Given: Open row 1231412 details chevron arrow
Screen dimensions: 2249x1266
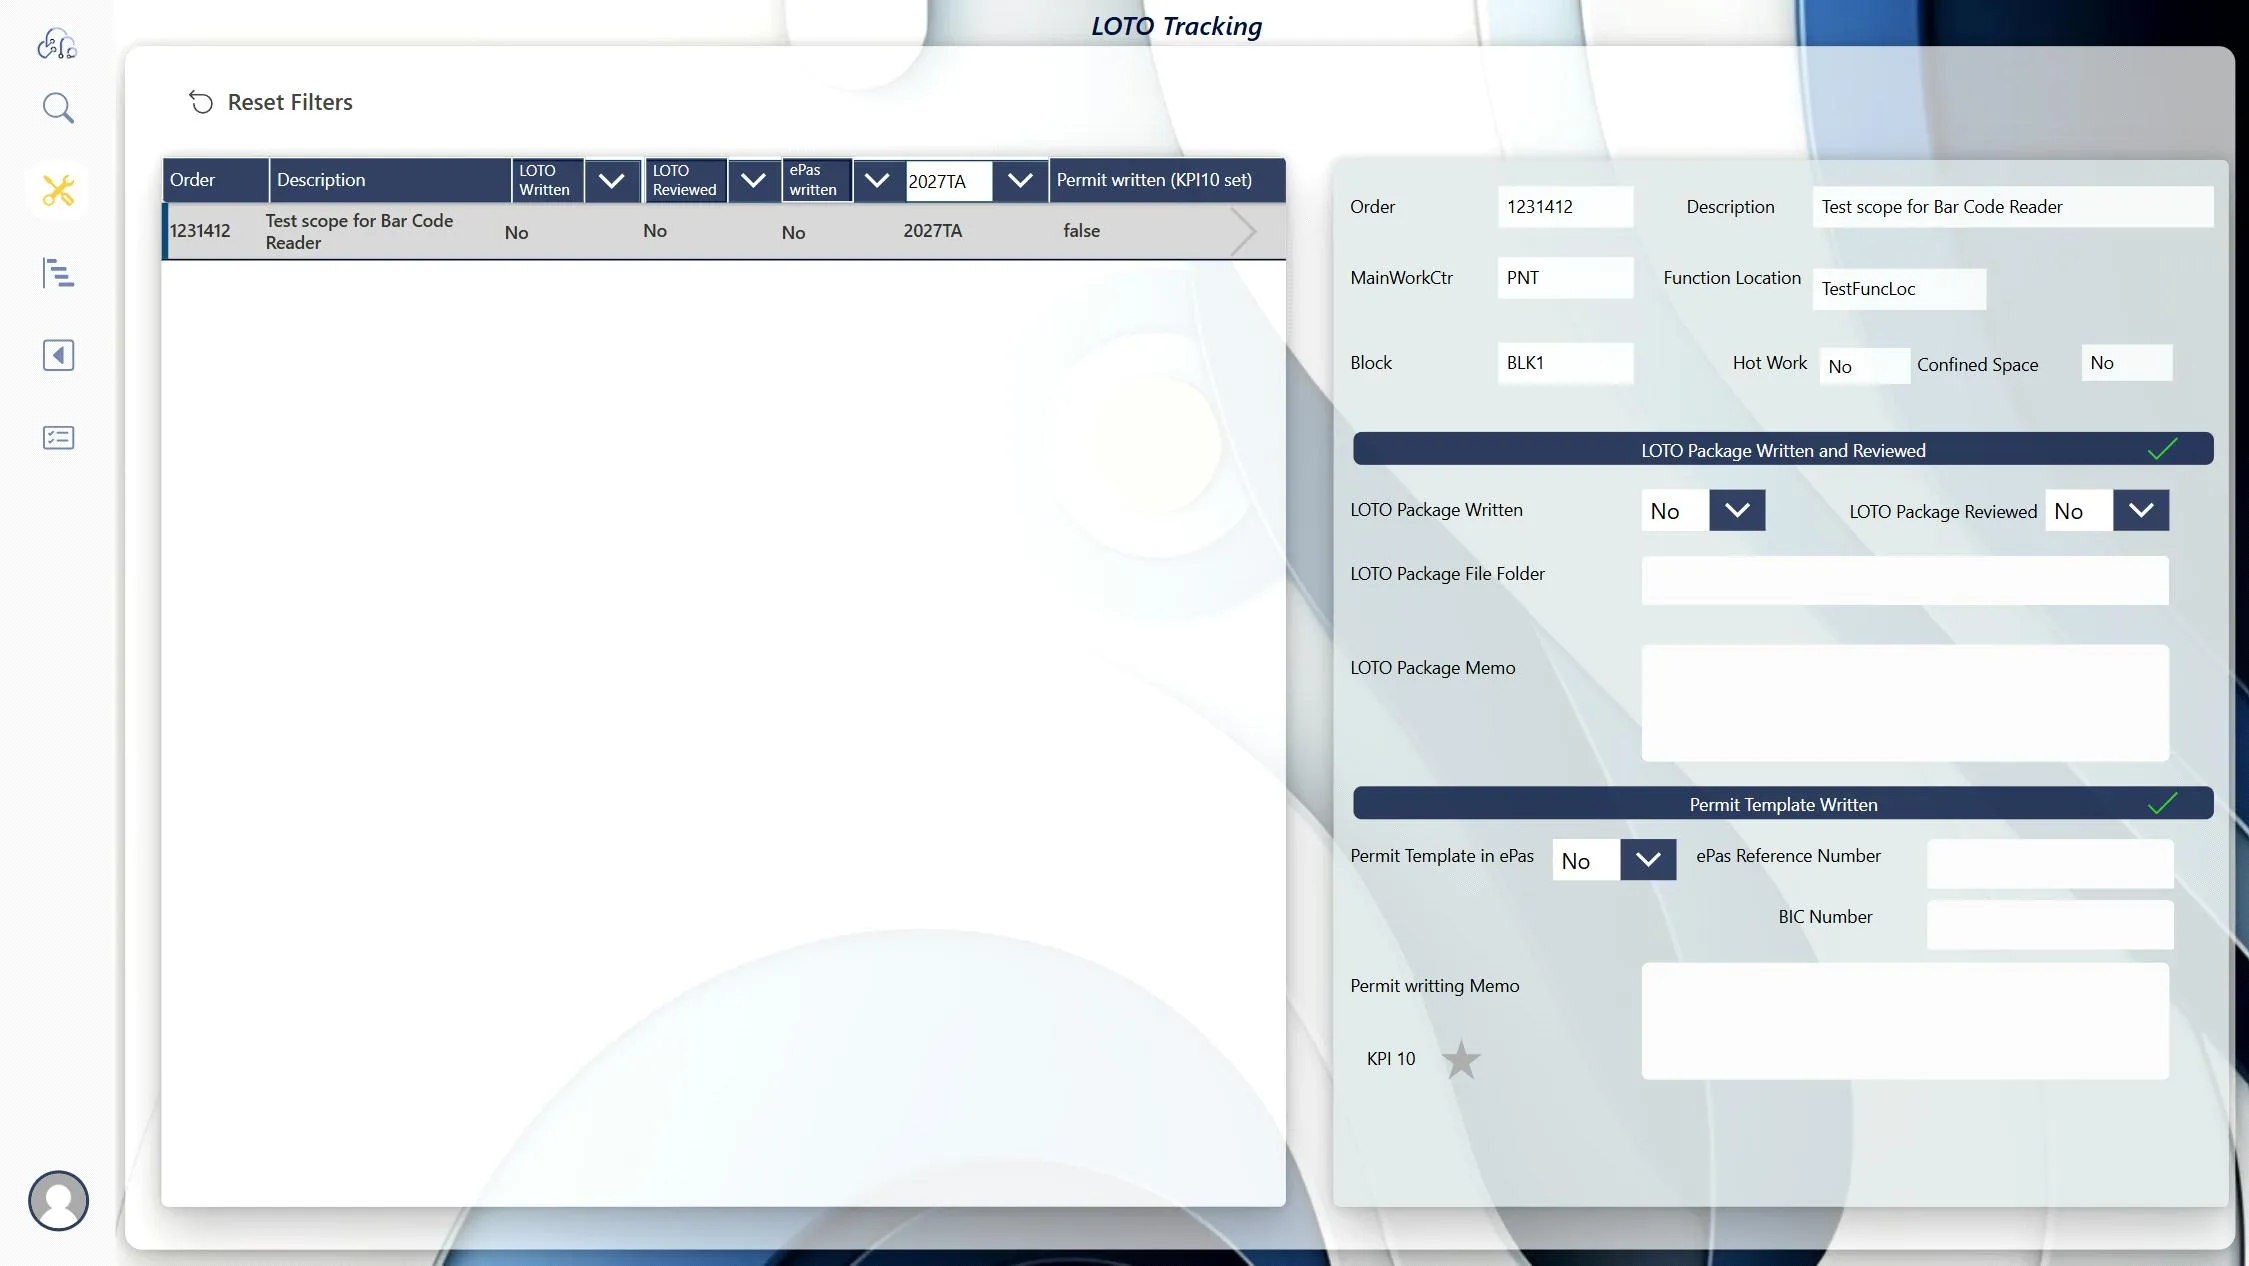Looking at the screenshot, I should coord(1243,231).
